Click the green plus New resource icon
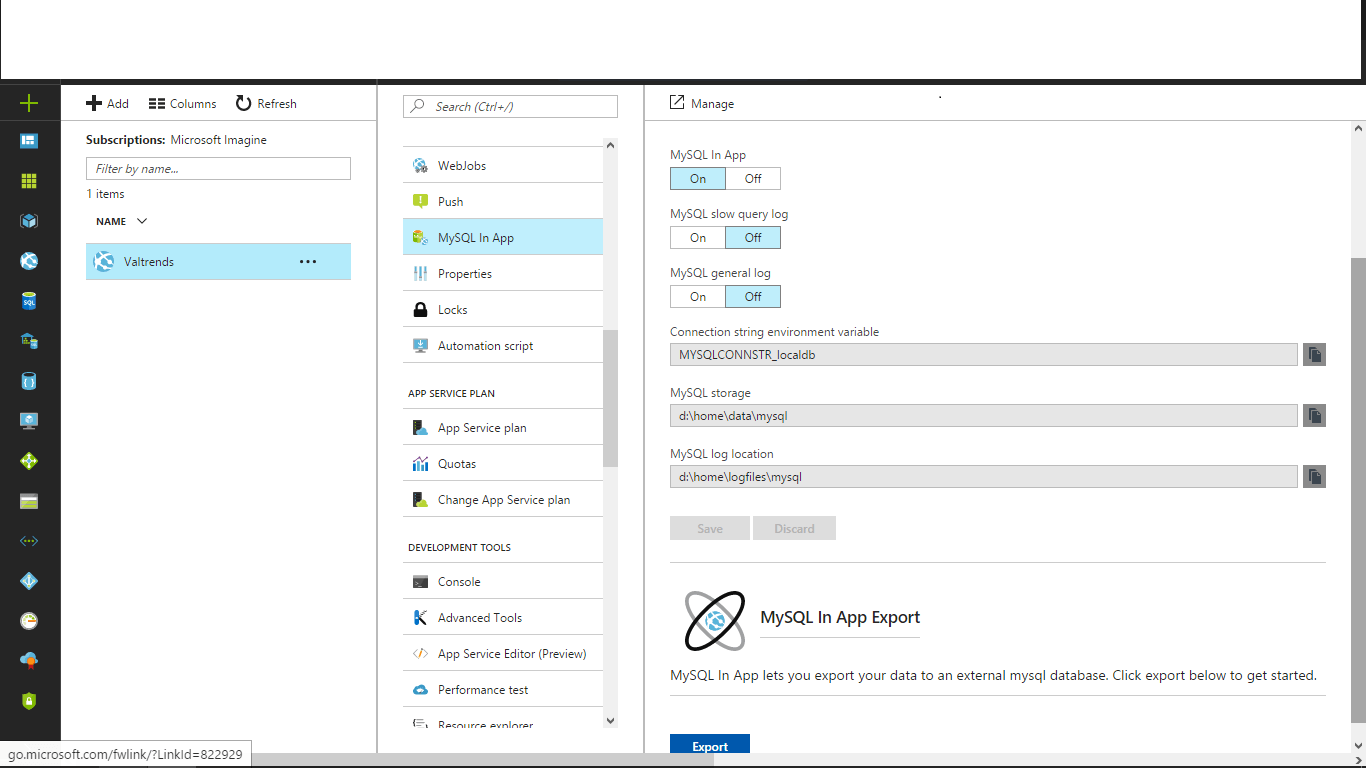Viewport: 1366px width, 768px height. point(29,103)
